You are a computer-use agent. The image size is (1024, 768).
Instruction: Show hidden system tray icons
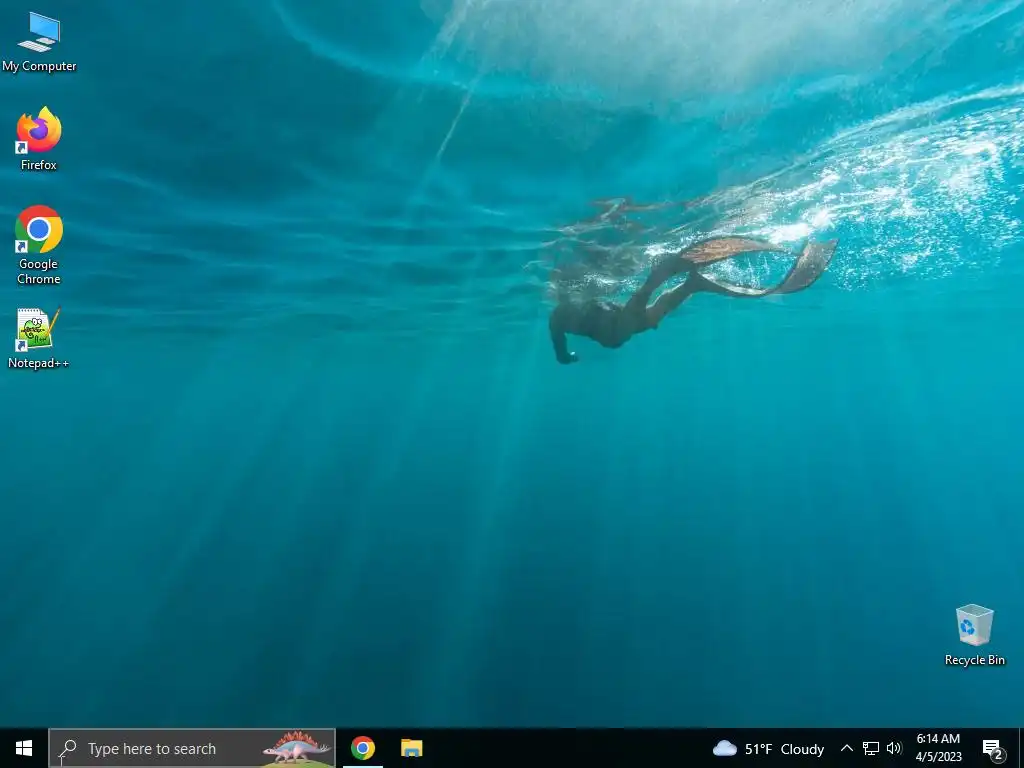(x=846, y=748)
